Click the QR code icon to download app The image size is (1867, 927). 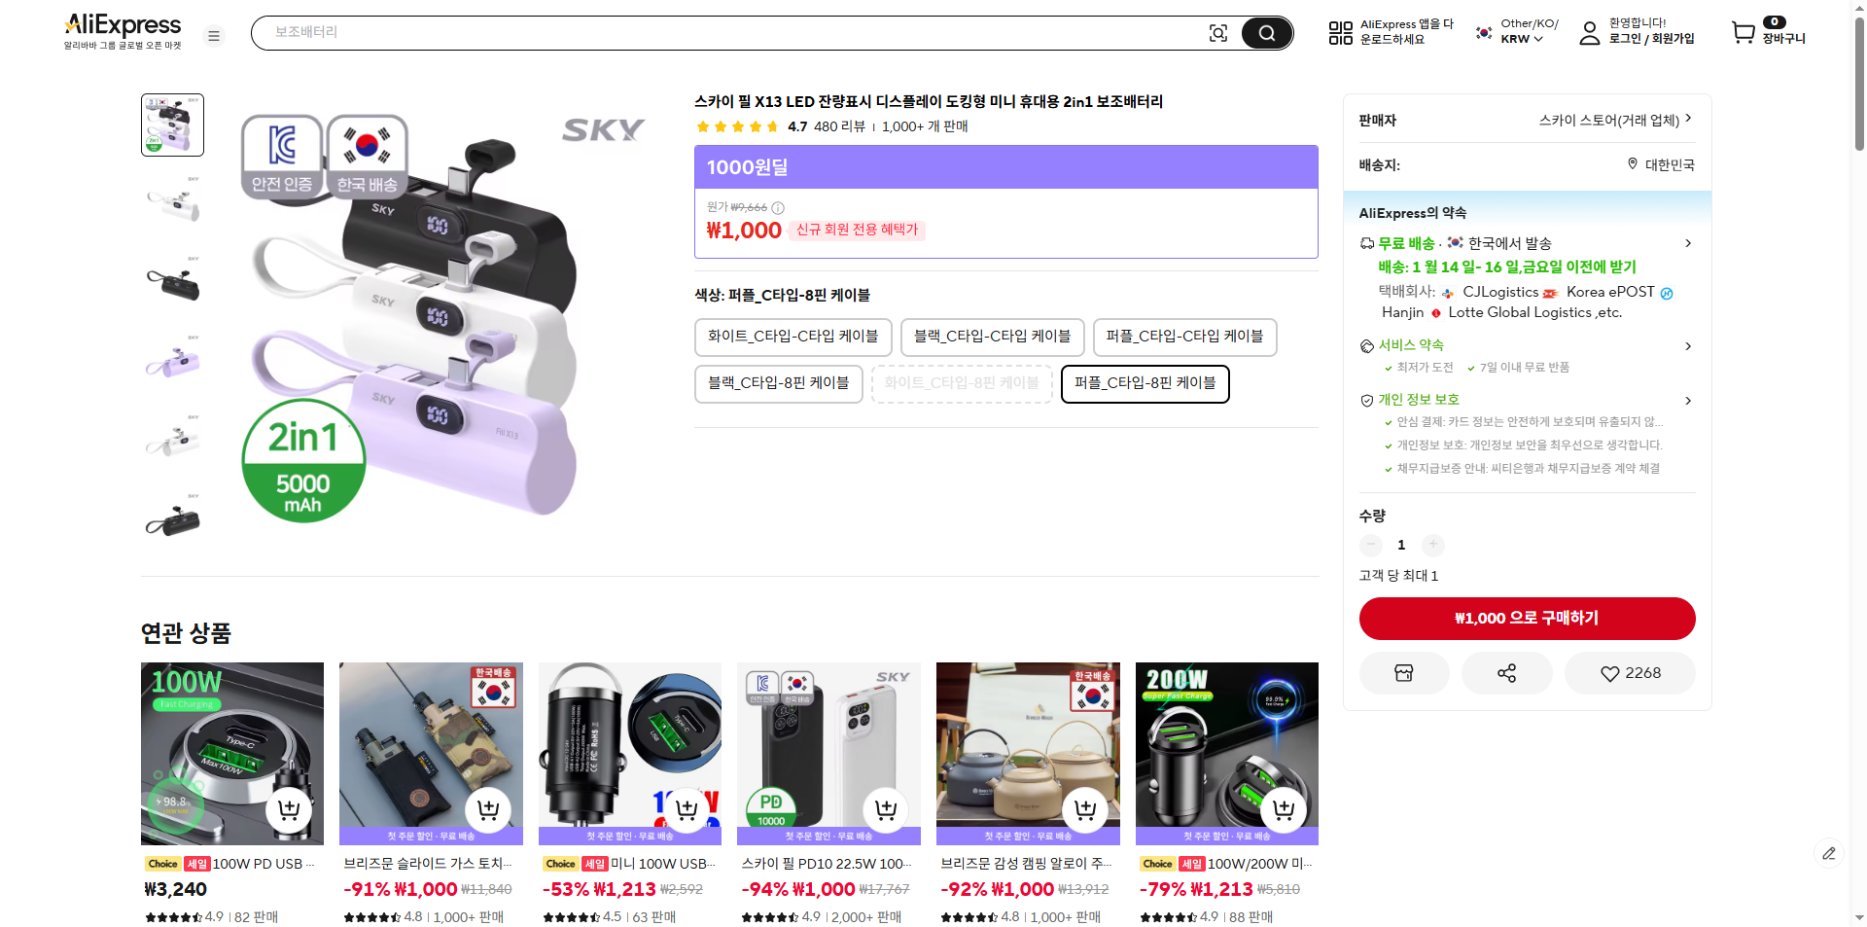[1340, 31]
